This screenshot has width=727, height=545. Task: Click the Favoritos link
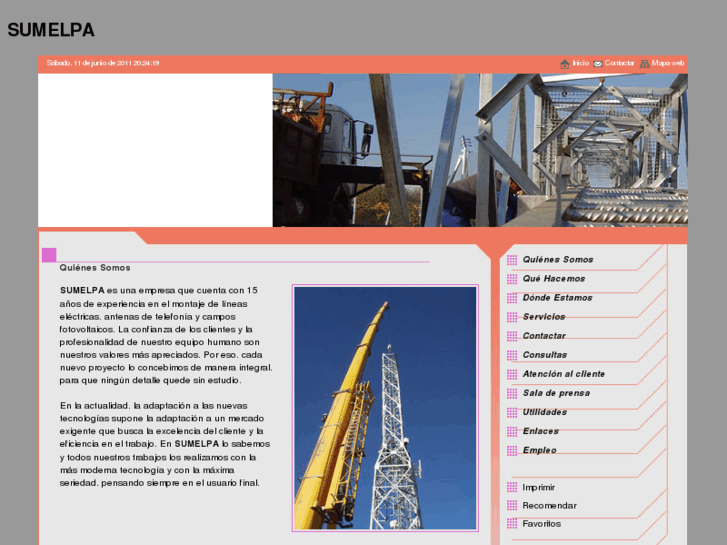point(542,523)
